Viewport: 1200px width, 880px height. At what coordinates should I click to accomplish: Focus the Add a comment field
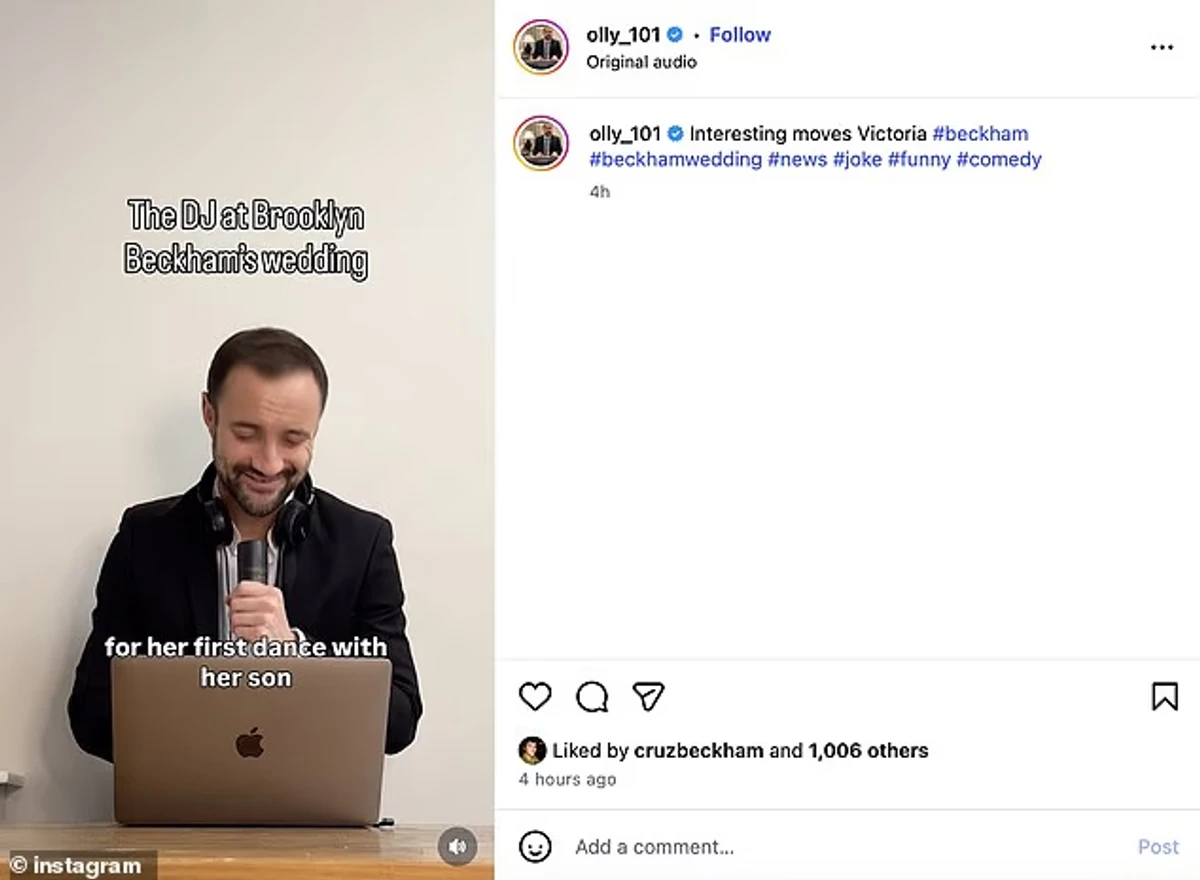tap(845, 847)
